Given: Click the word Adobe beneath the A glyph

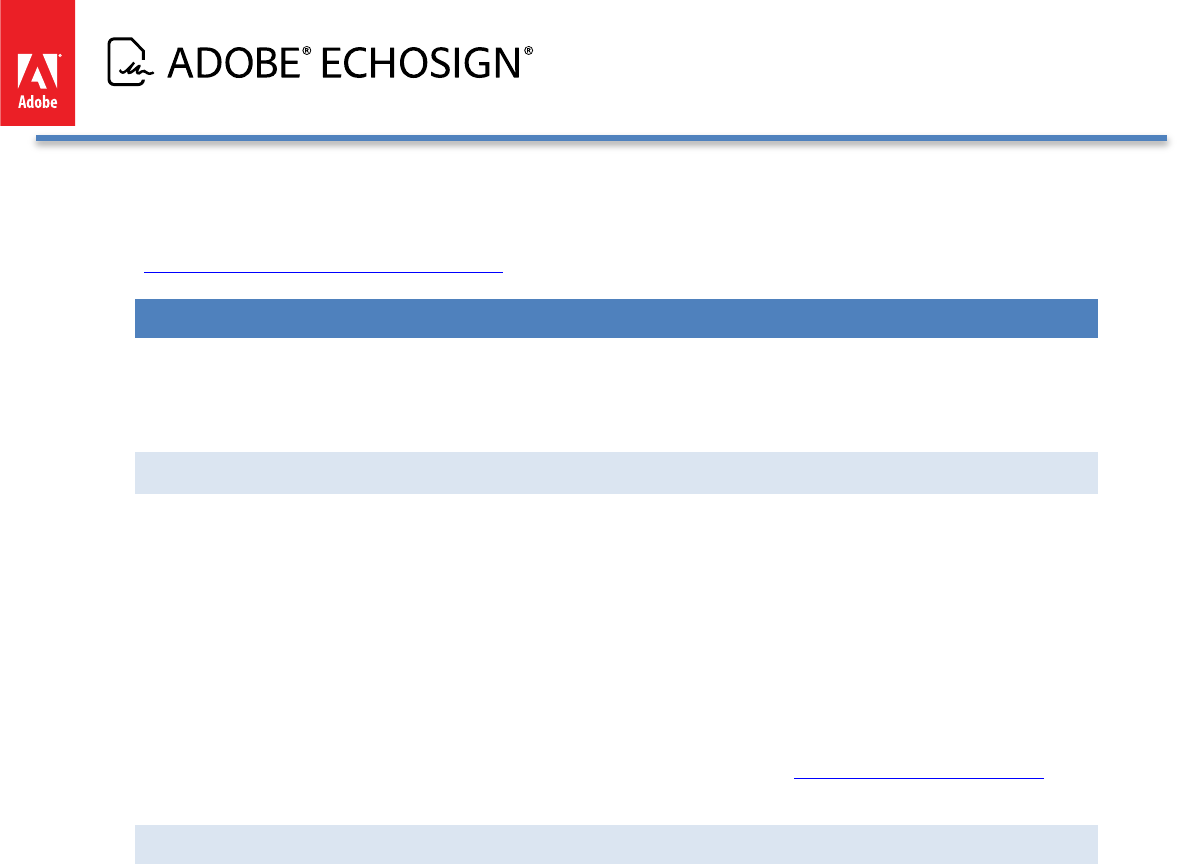Looking at the screenshot, I should click(x=38, y=102).
